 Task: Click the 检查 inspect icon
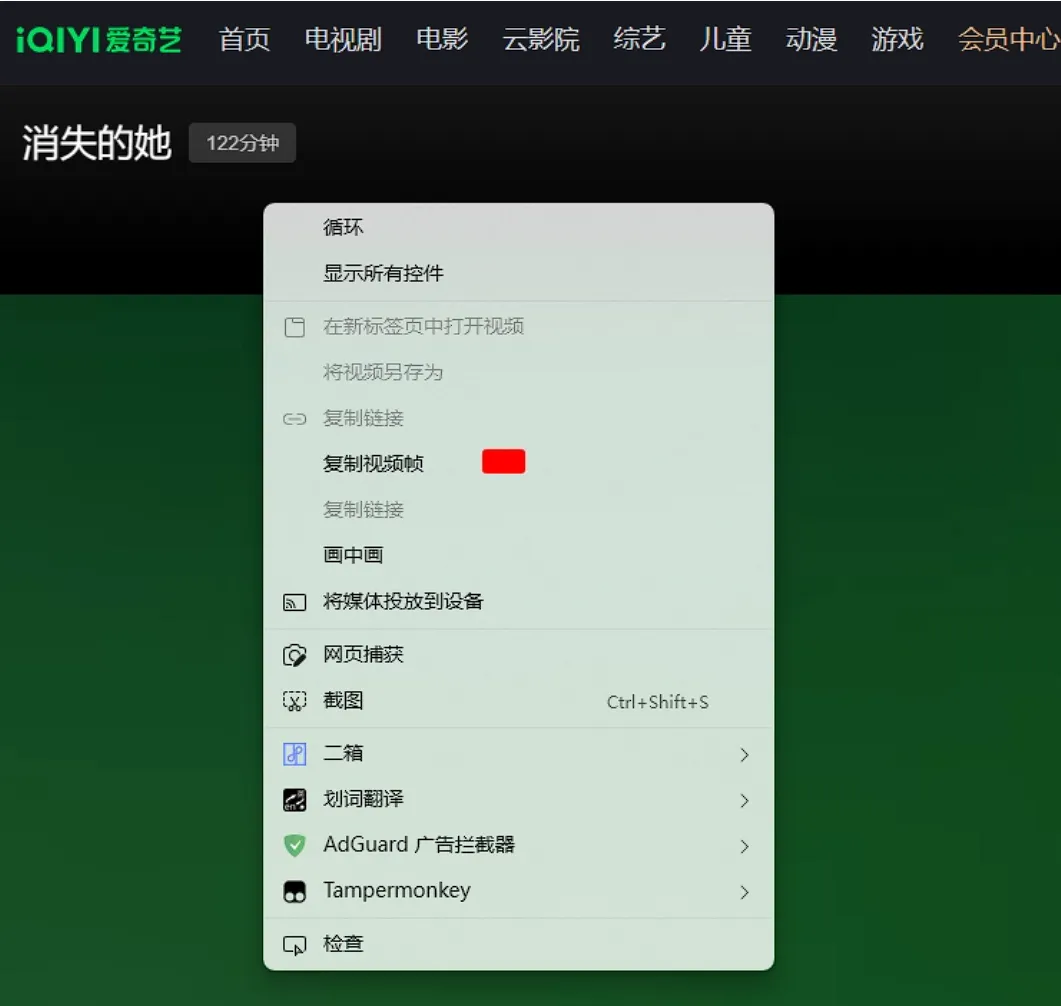coord(294,945)
